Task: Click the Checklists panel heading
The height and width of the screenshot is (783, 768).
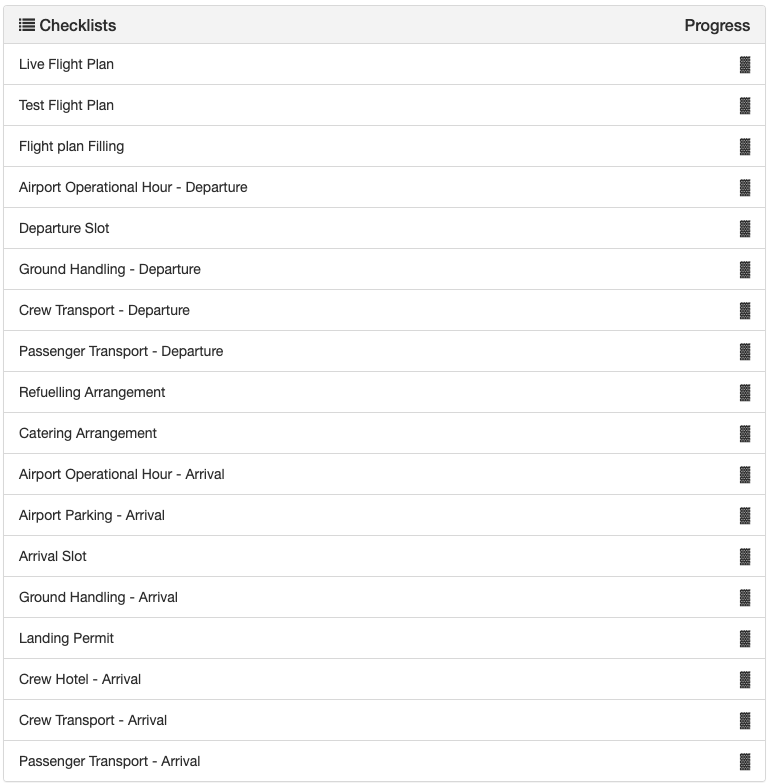Action: coord(78,25)
